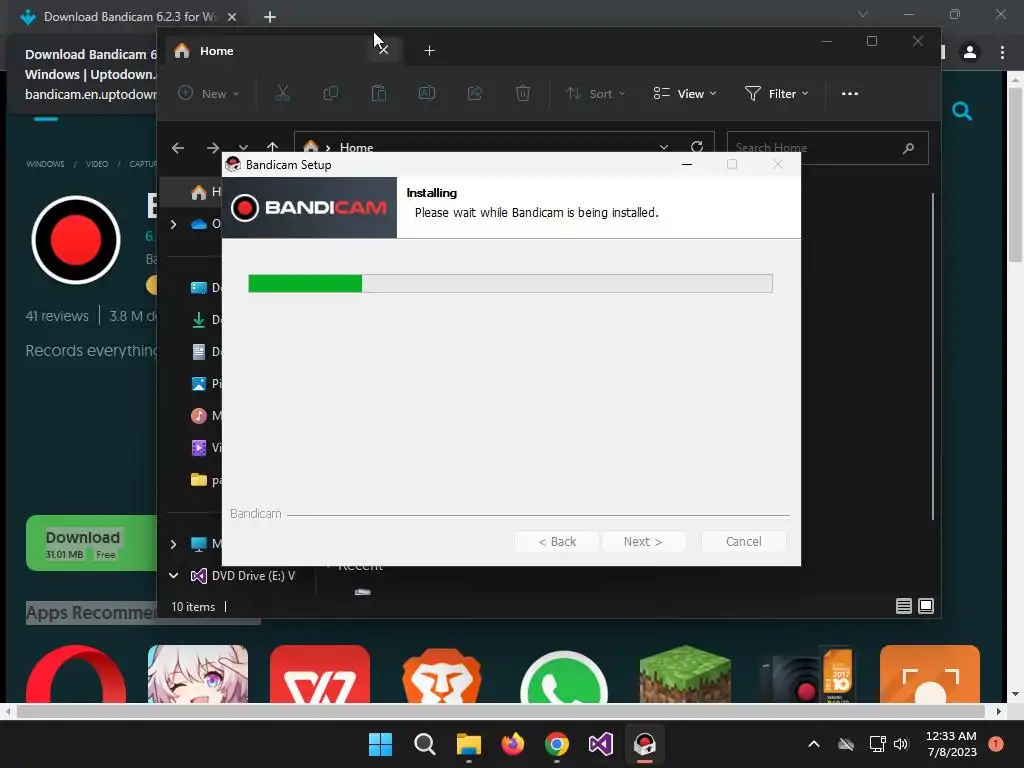The height and width of the screenshot is (768, 1024).
Task: Expand the OneDrive tree node
Action: pos(173,224)
